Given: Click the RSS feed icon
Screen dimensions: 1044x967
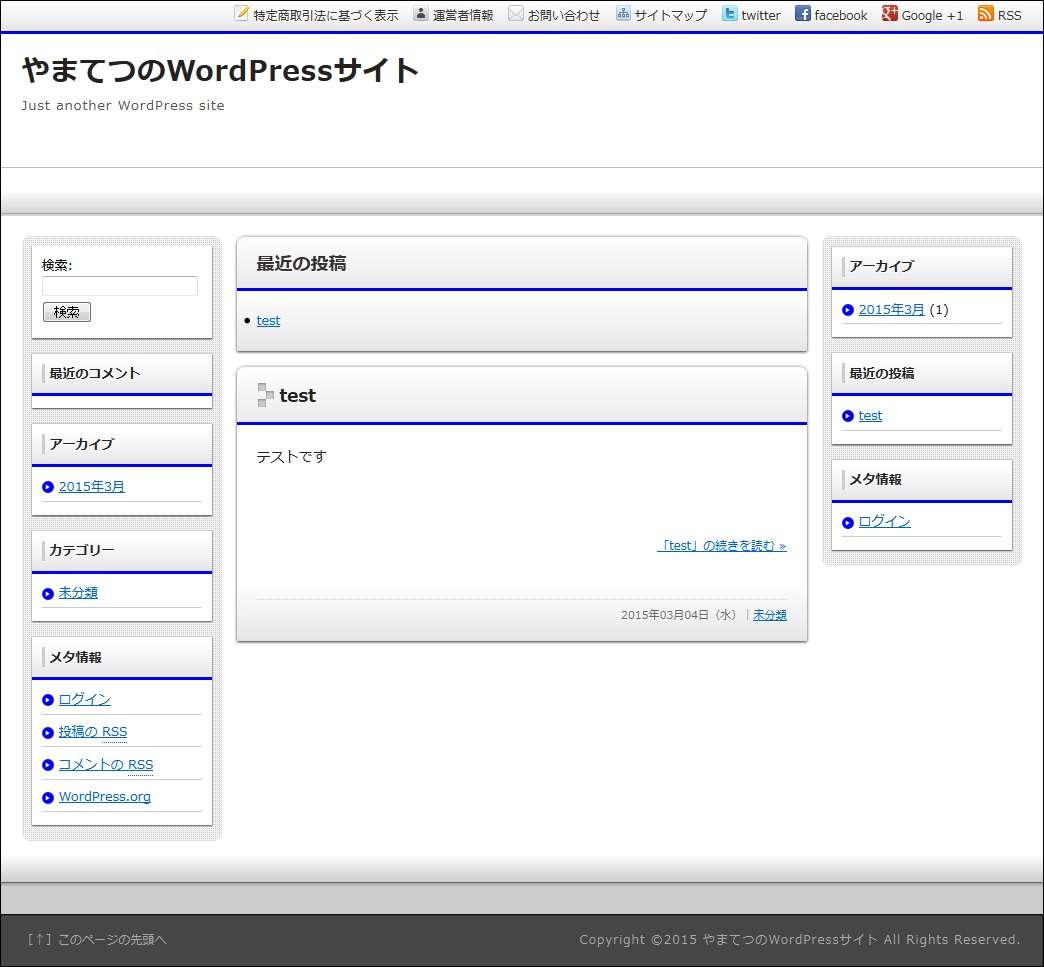Looking at the screenshot, I should point(986,13).
